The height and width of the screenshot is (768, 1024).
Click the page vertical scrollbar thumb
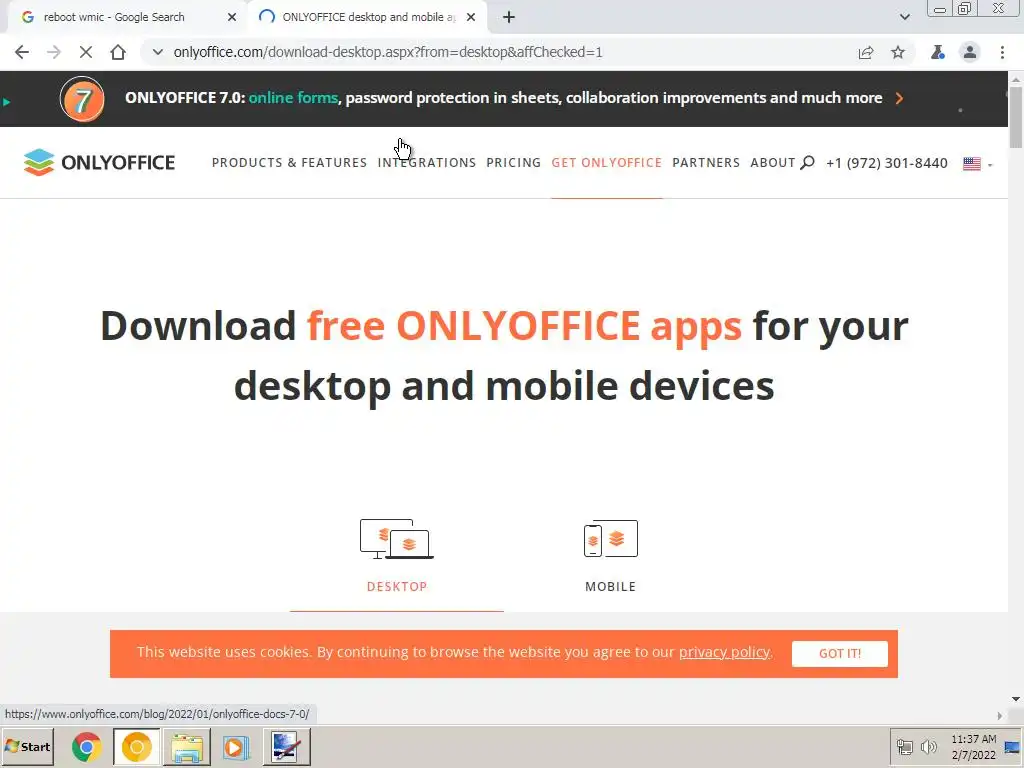point(1016,118)
